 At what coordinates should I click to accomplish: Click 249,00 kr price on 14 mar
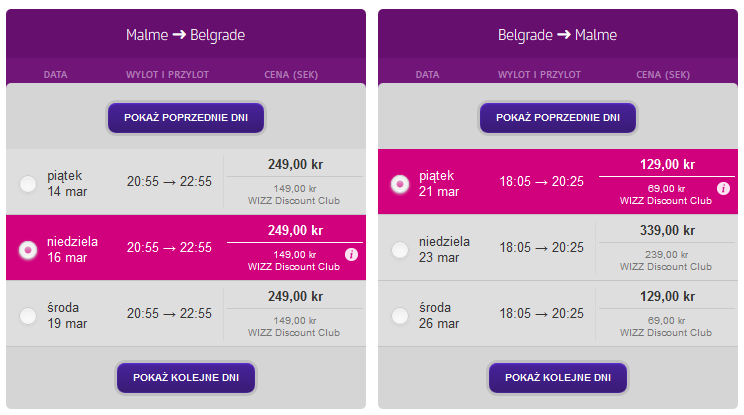[295, 165]
